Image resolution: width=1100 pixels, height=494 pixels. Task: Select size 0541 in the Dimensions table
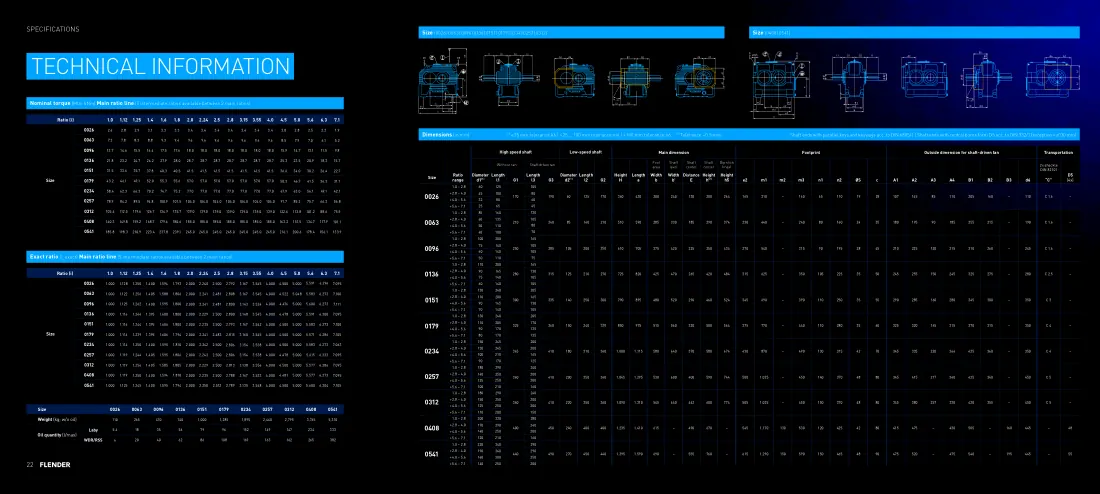point(432,454)
